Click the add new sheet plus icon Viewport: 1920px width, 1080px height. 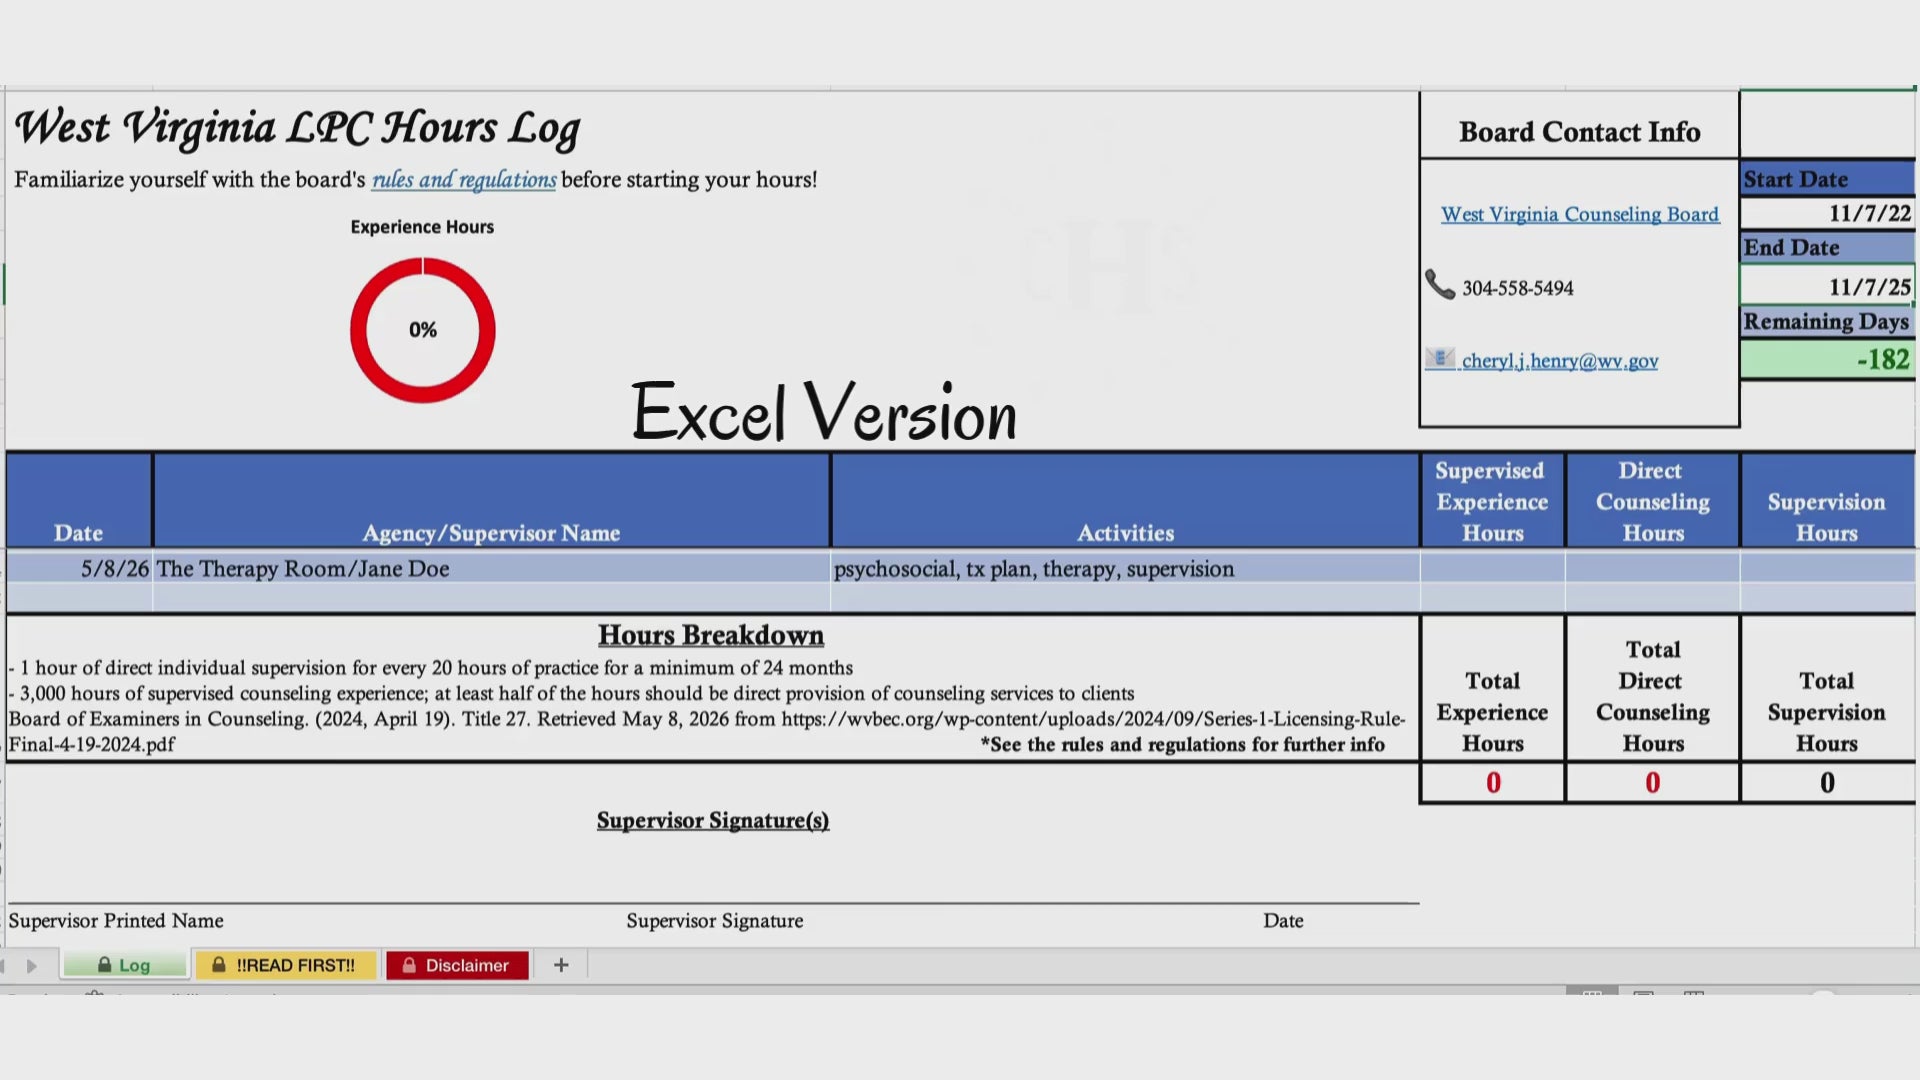[x=561, y=965]
